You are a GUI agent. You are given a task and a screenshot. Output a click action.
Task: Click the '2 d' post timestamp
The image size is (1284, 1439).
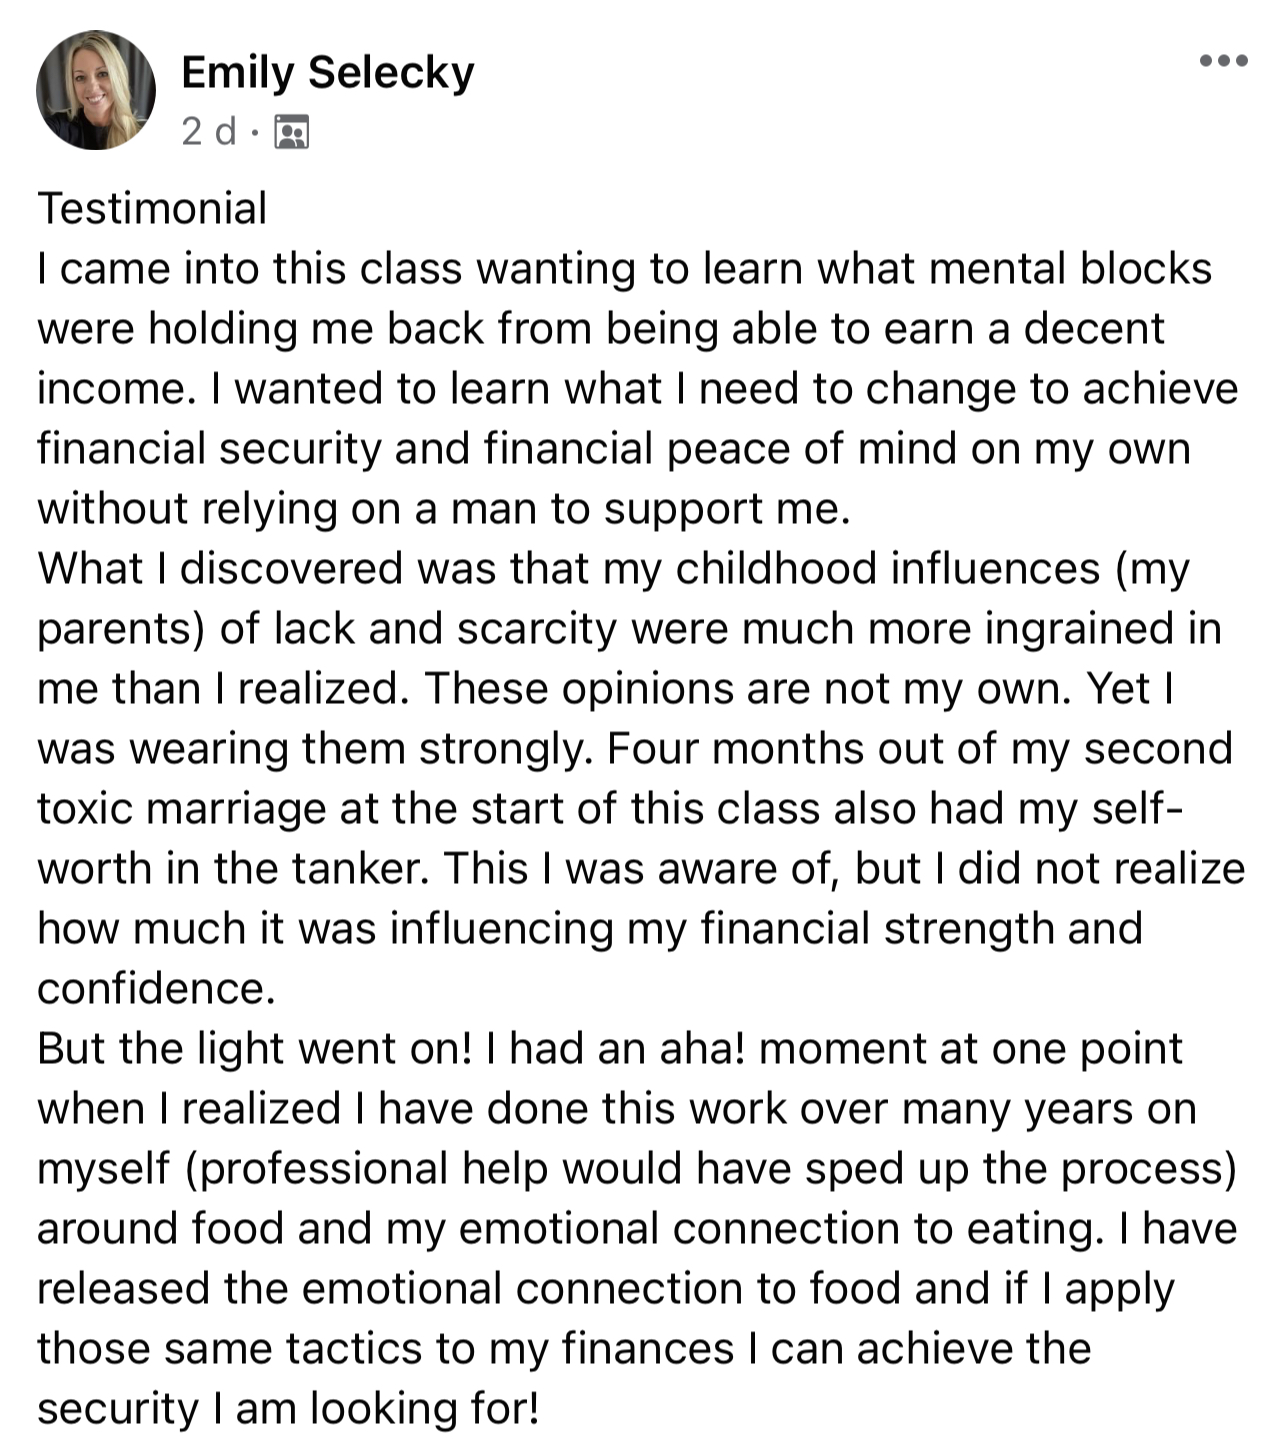point(209,131)
